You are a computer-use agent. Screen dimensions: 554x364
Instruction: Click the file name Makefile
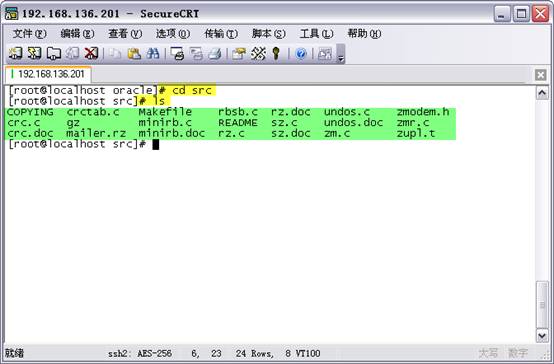tap(165, 112)
